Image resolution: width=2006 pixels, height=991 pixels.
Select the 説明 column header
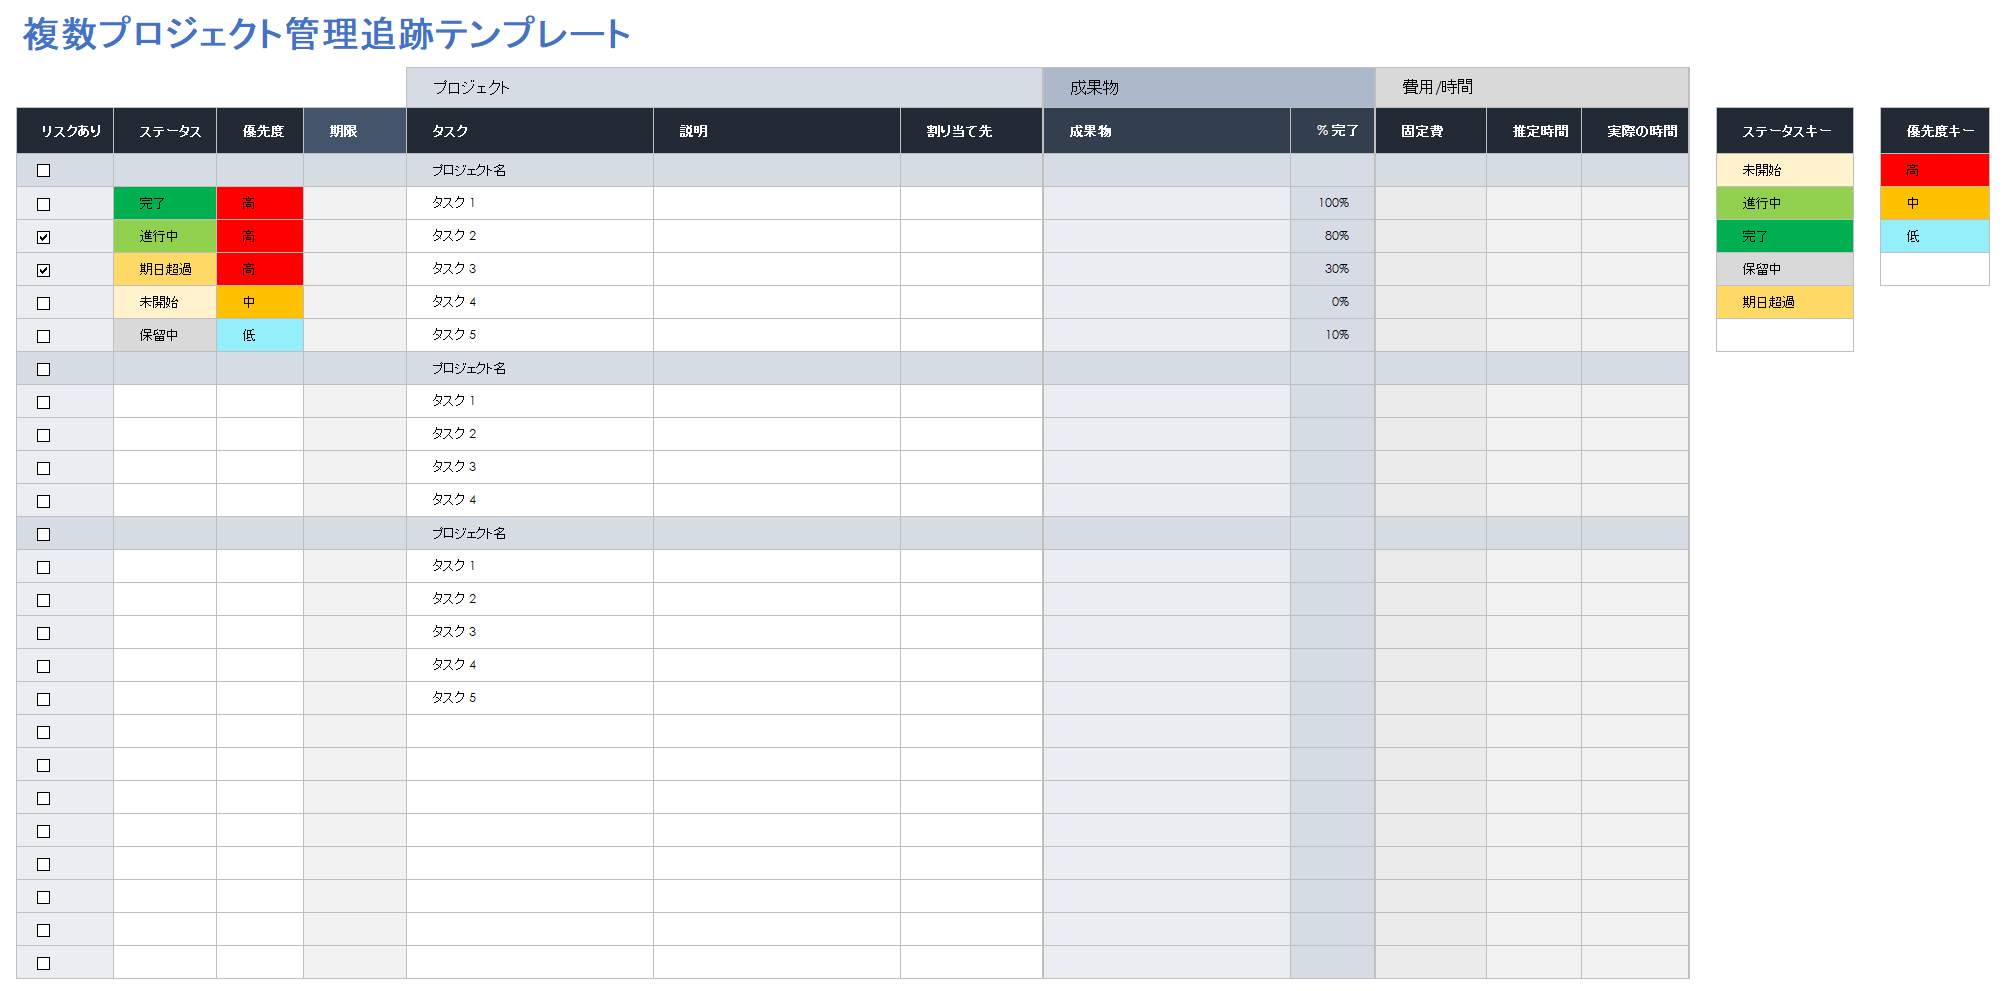click(777, 131)
